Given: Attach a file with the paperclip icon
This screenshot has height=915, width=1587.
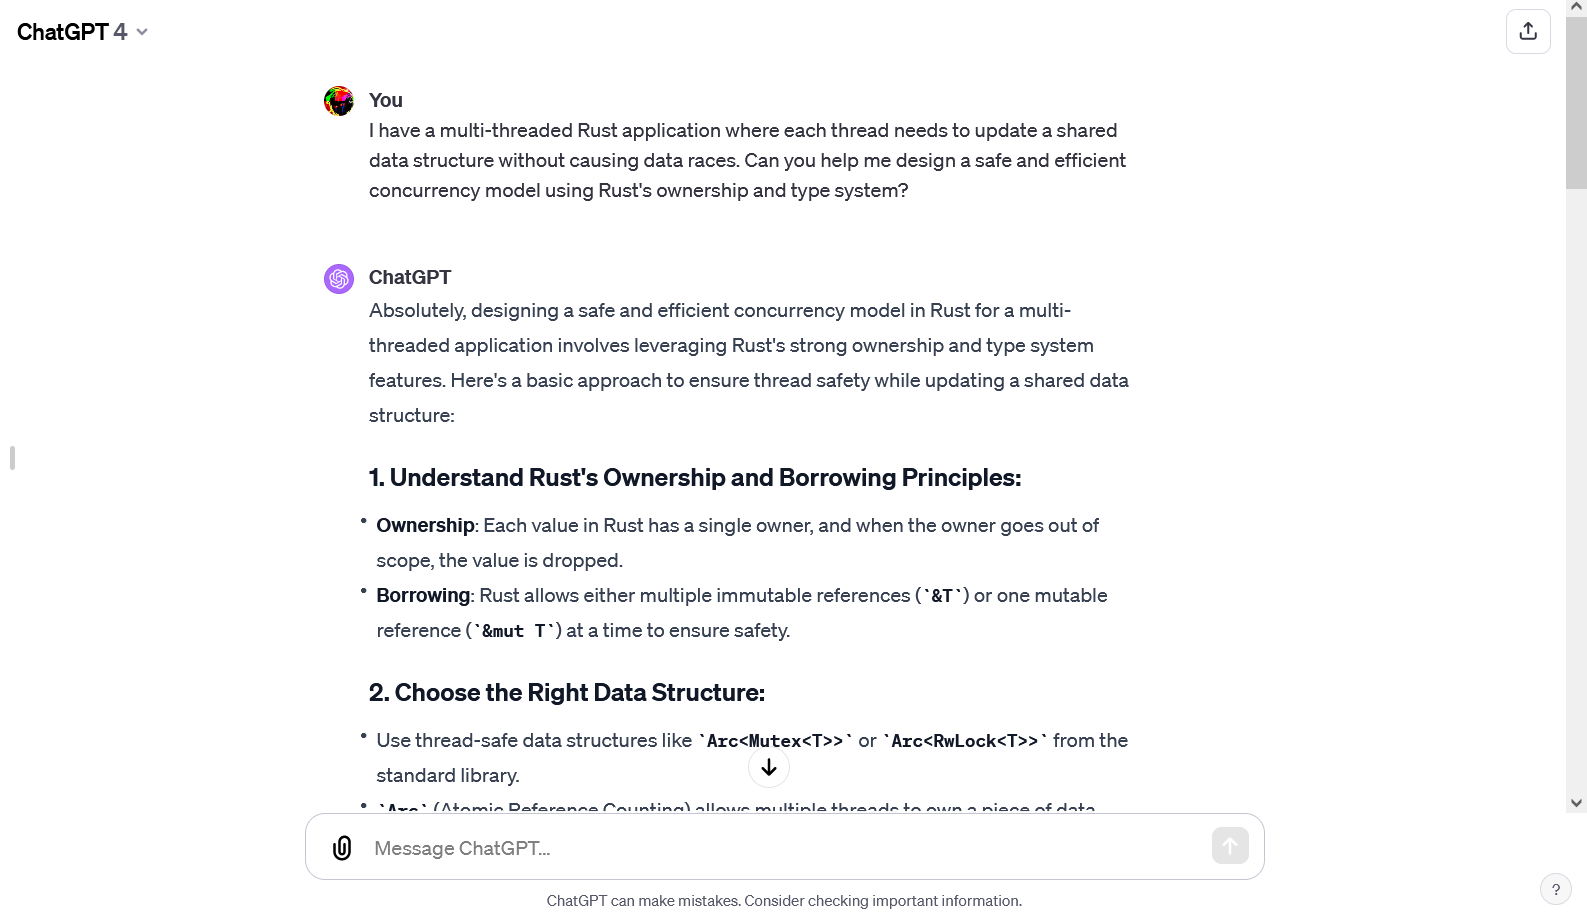Looking at the screenshot, I should tap(342, 848).
